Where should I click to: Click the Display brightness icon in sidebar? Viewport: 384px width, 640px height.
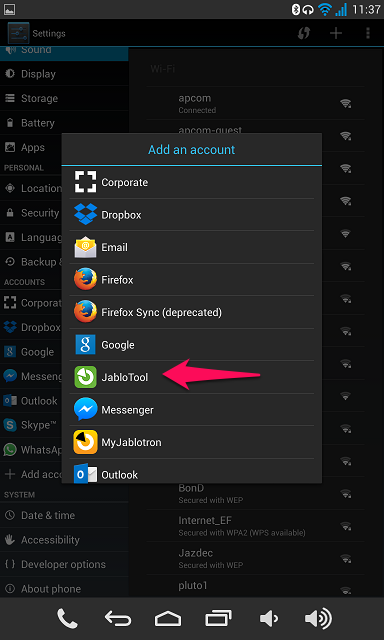coord(10,74)
